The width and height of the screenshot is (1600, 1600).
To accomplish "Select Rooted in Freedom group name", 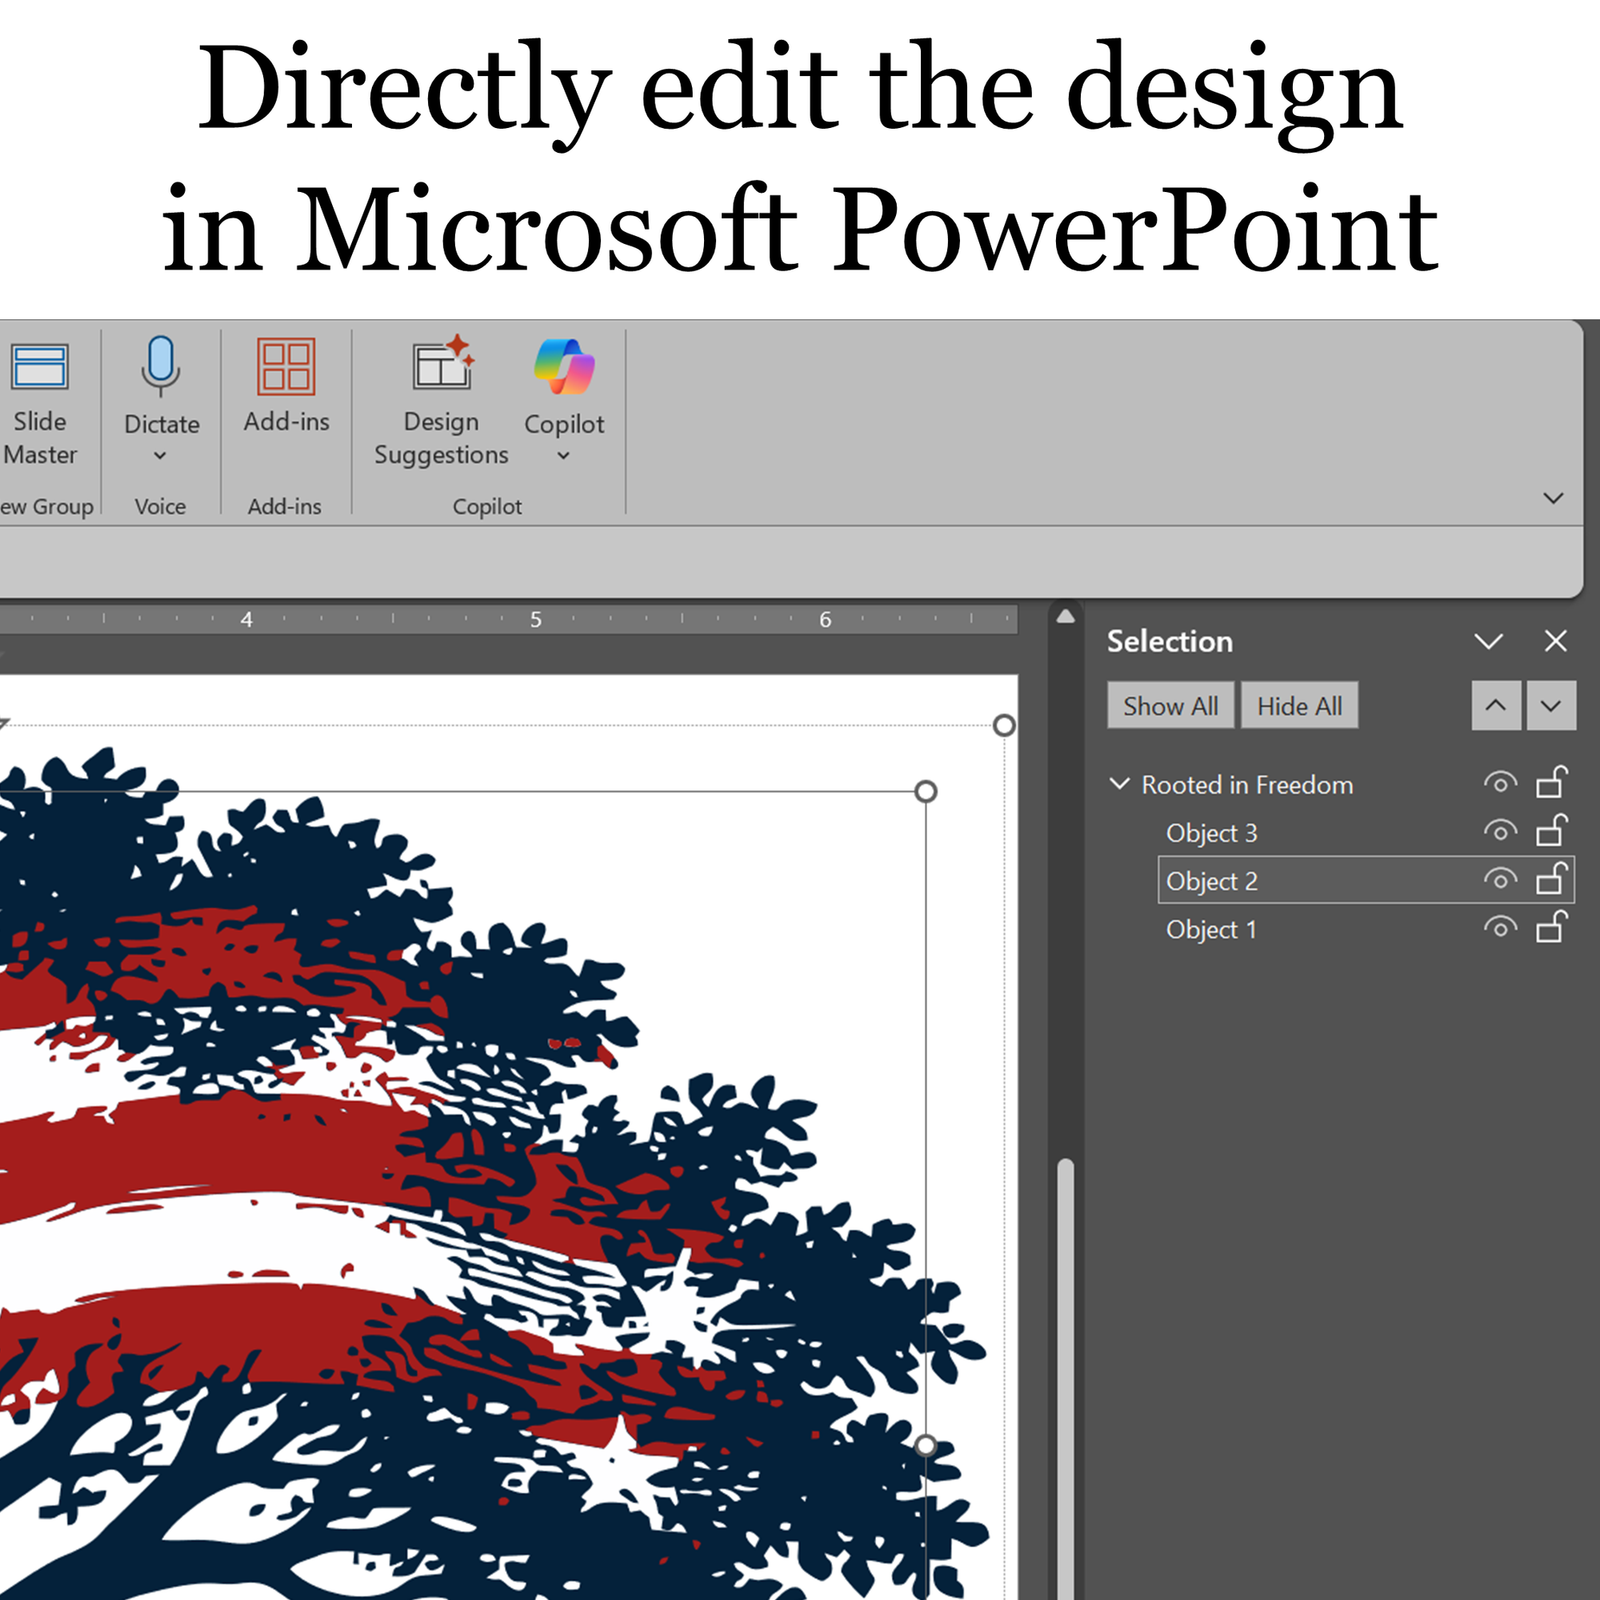I will click(x=1247, y=785).
